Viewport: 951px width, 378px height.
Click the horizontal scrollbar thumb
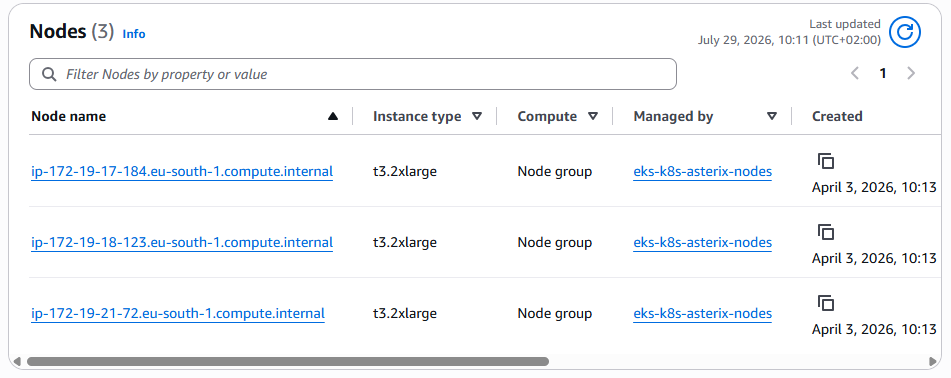[x=287, y=362]
